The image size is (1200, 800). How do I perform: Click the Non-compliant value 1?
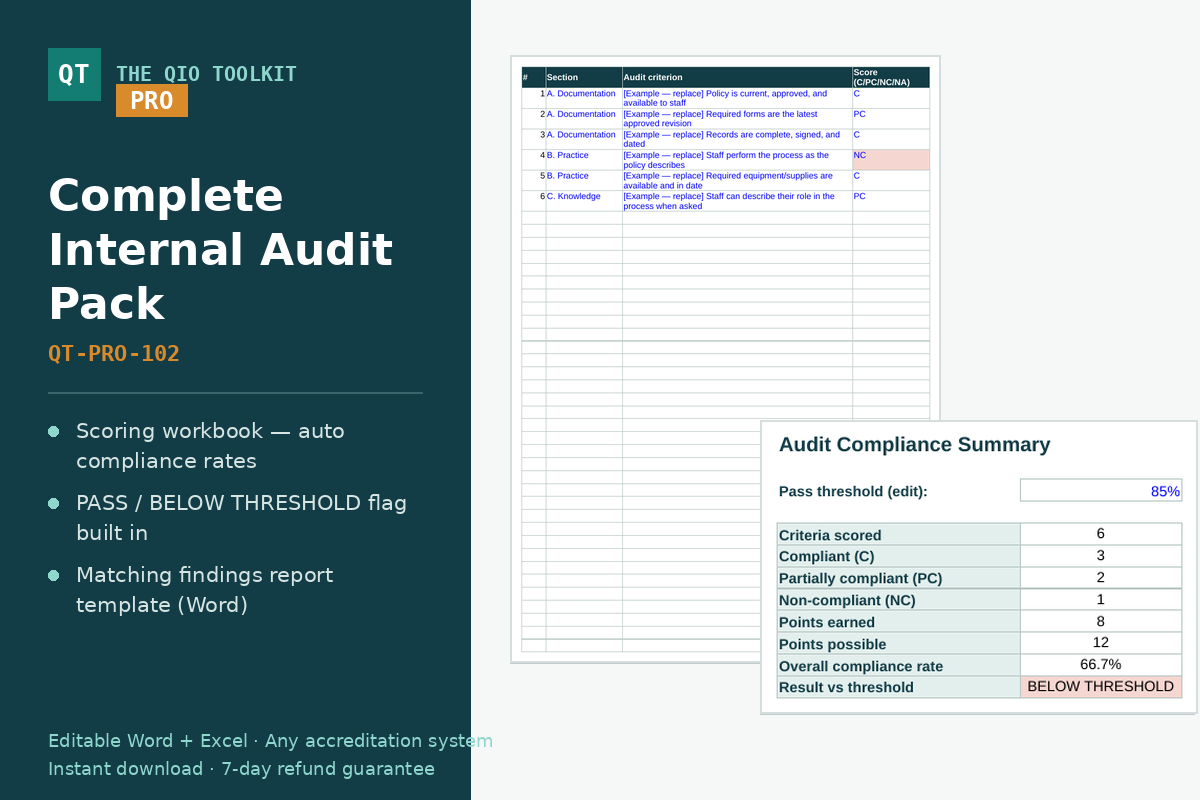pyautogui.click(x=1101, y=600)
